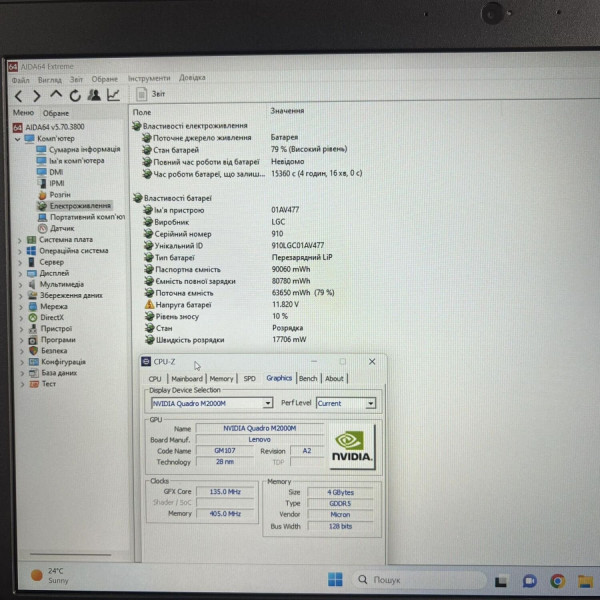Open File Explorer from the taskbar
This screenshot has height=600, width=600.
pyautogui.click(x=585, y=582)
